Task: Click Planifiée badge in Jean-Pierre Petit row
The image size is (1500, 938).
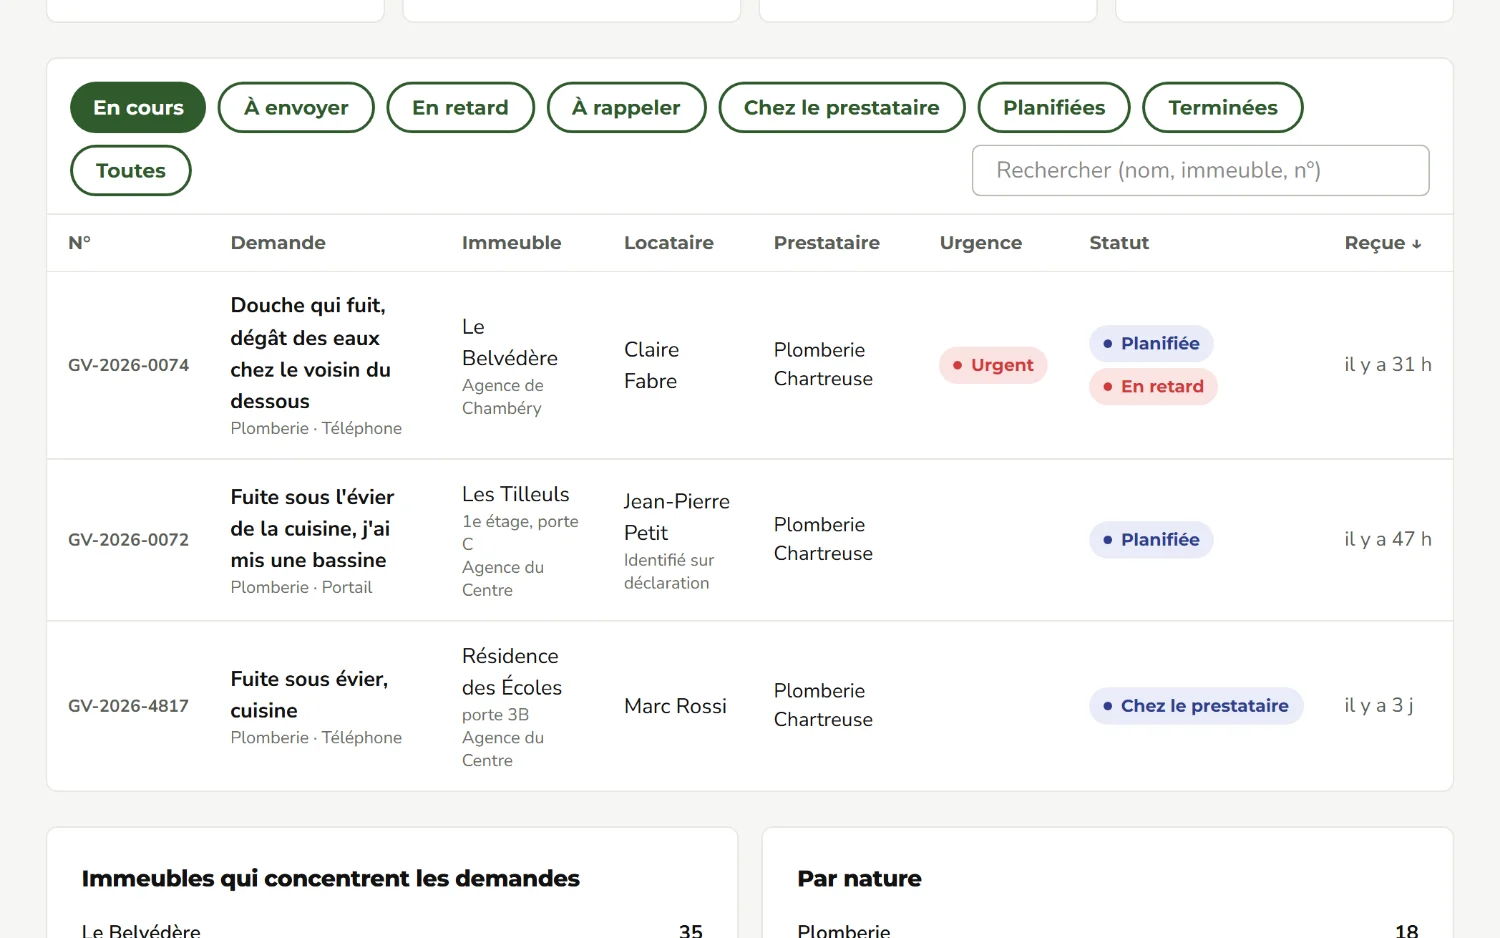Action: (x=1151, y=540)
